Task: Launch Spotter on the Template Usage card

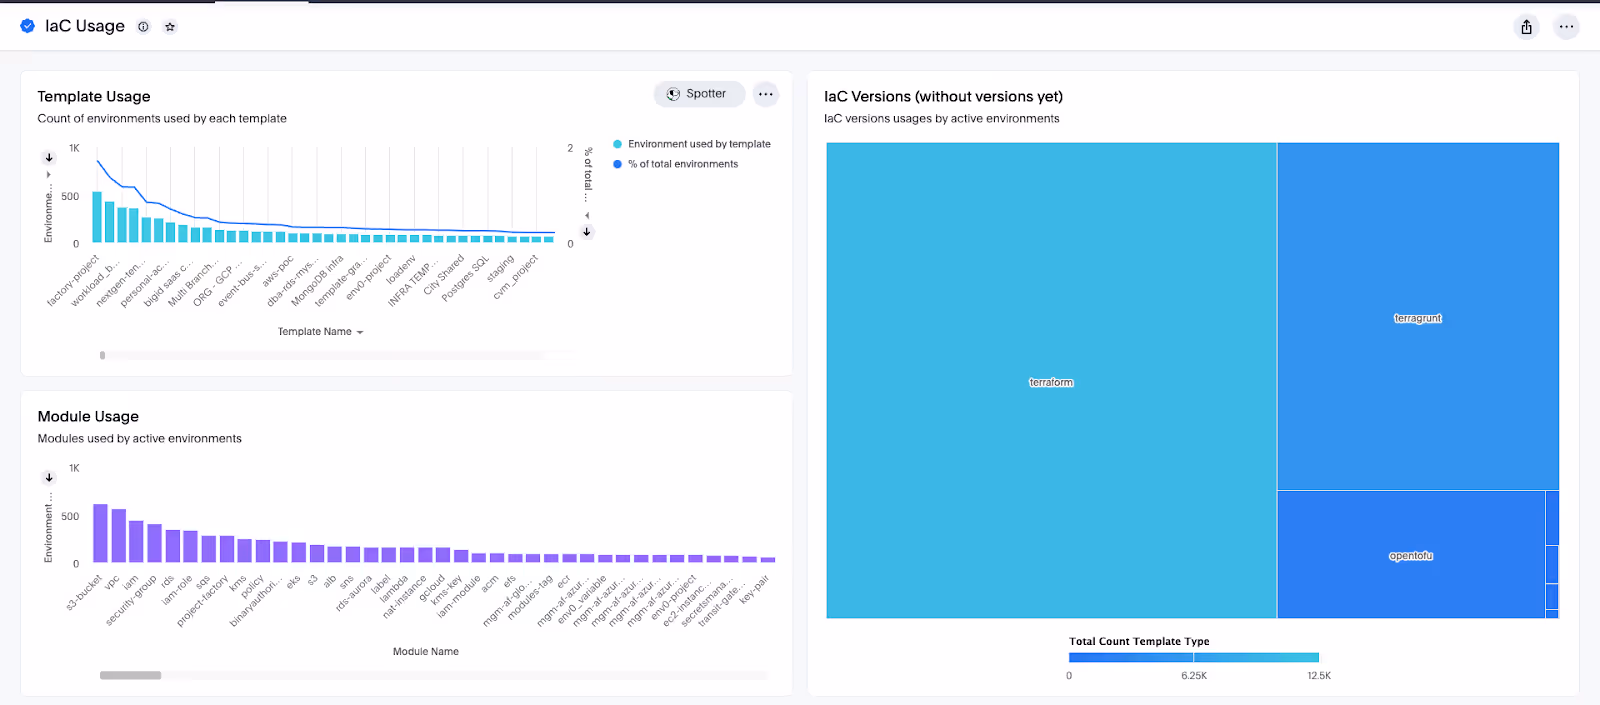Action: (x=699, y=94)
